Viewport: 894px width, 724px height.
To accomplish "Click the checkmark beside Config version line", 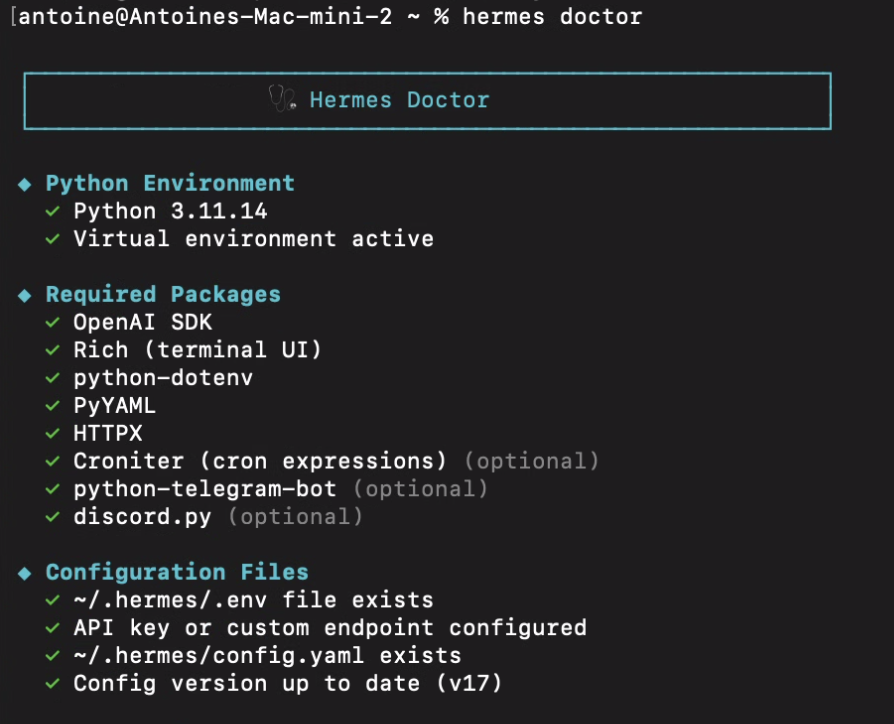I will [52, 684].
